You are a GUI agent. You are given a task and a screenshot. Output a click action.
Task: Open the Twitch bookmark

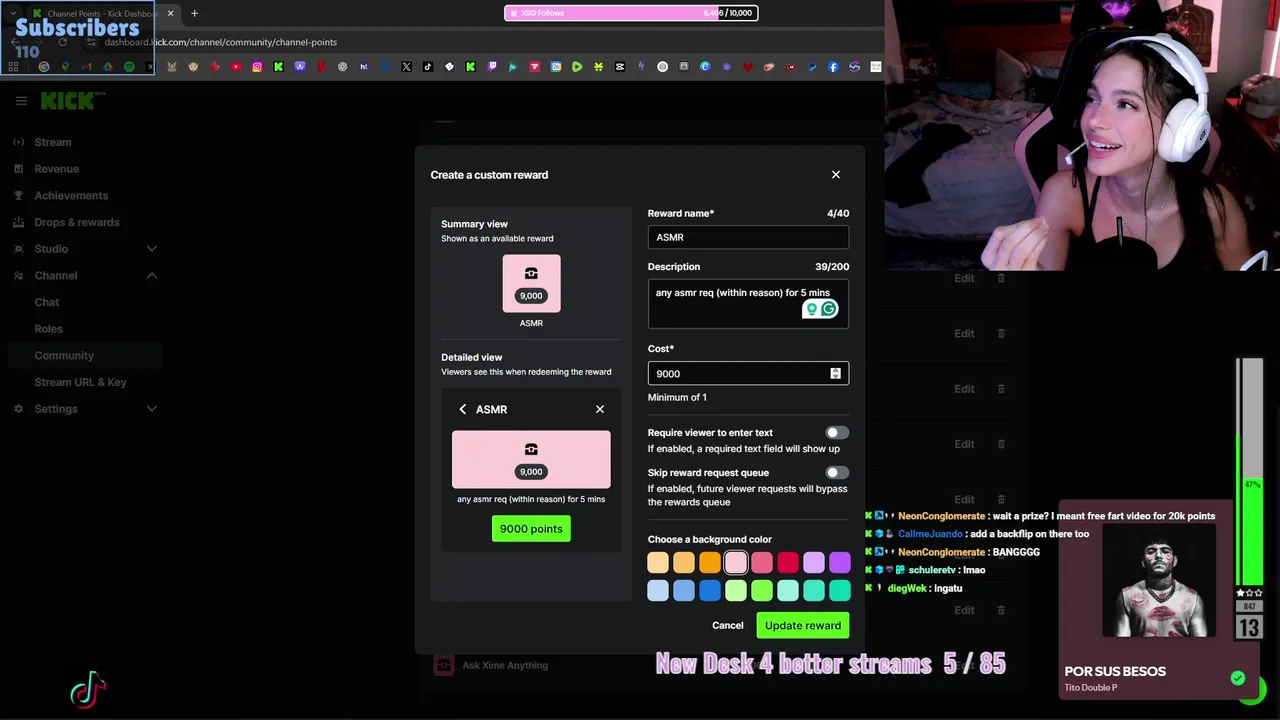[x=492, y=67]
